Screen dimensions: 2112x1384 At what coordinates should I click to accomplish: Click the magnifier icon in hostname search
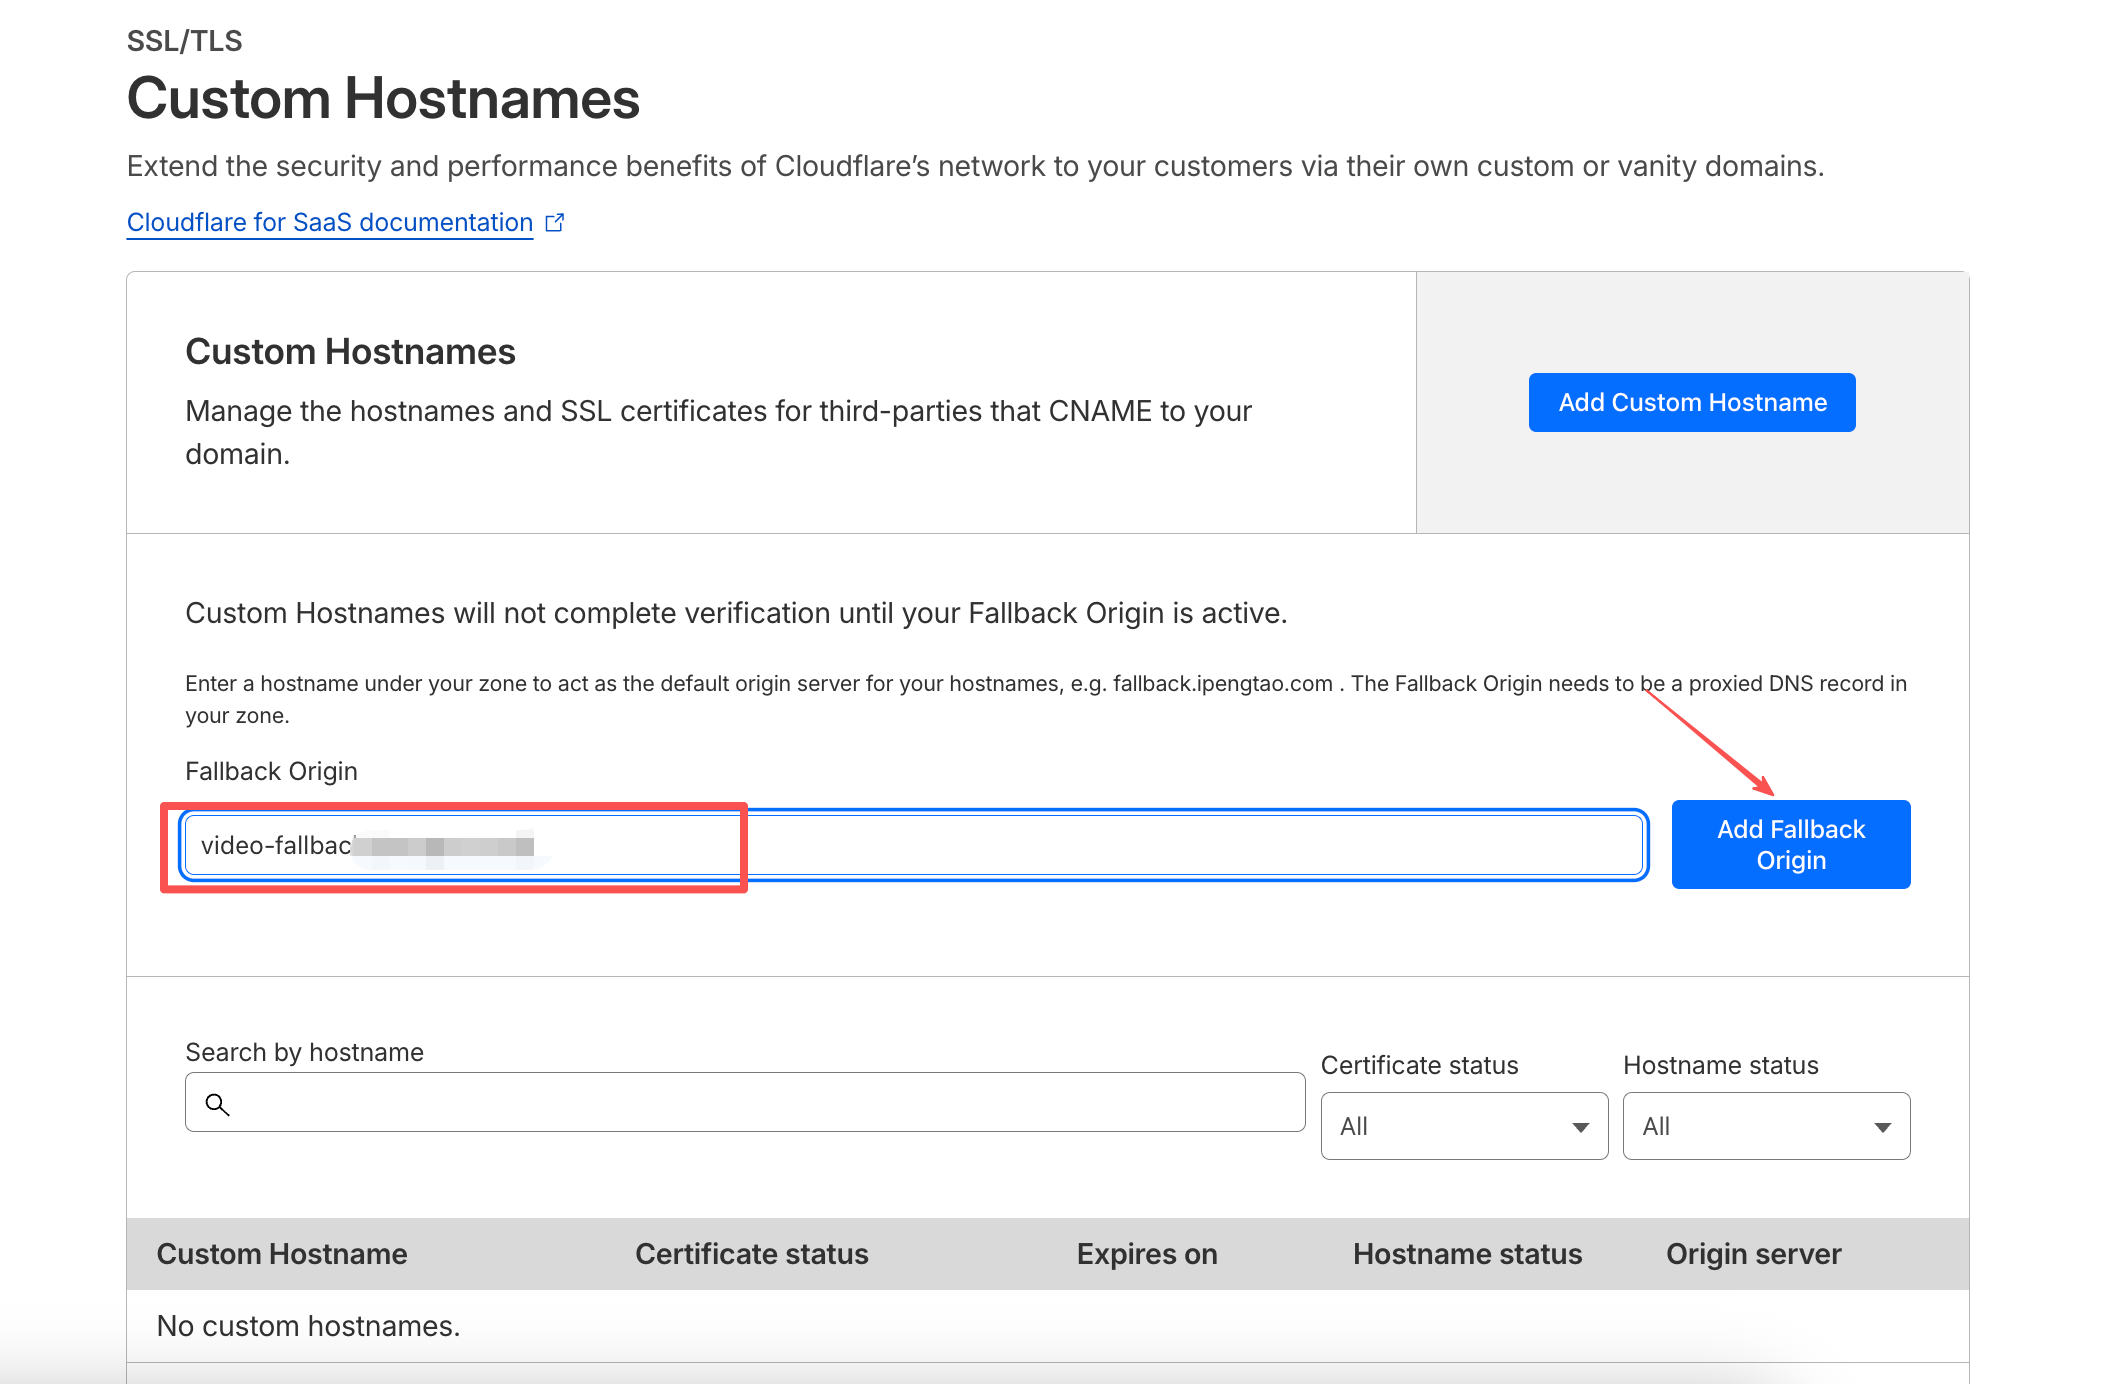click(217, 1104)
